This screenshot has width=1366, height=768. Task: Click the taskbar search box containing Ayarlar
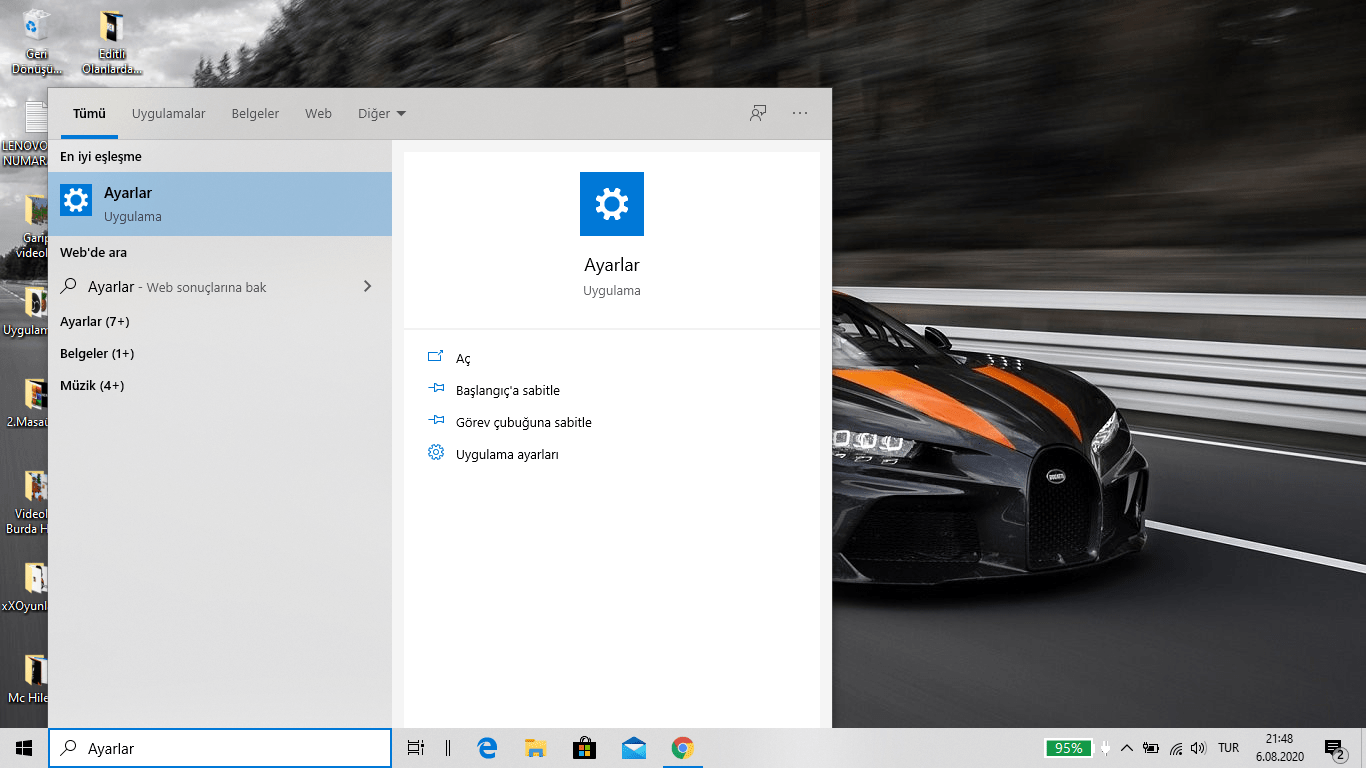point(220,748)
